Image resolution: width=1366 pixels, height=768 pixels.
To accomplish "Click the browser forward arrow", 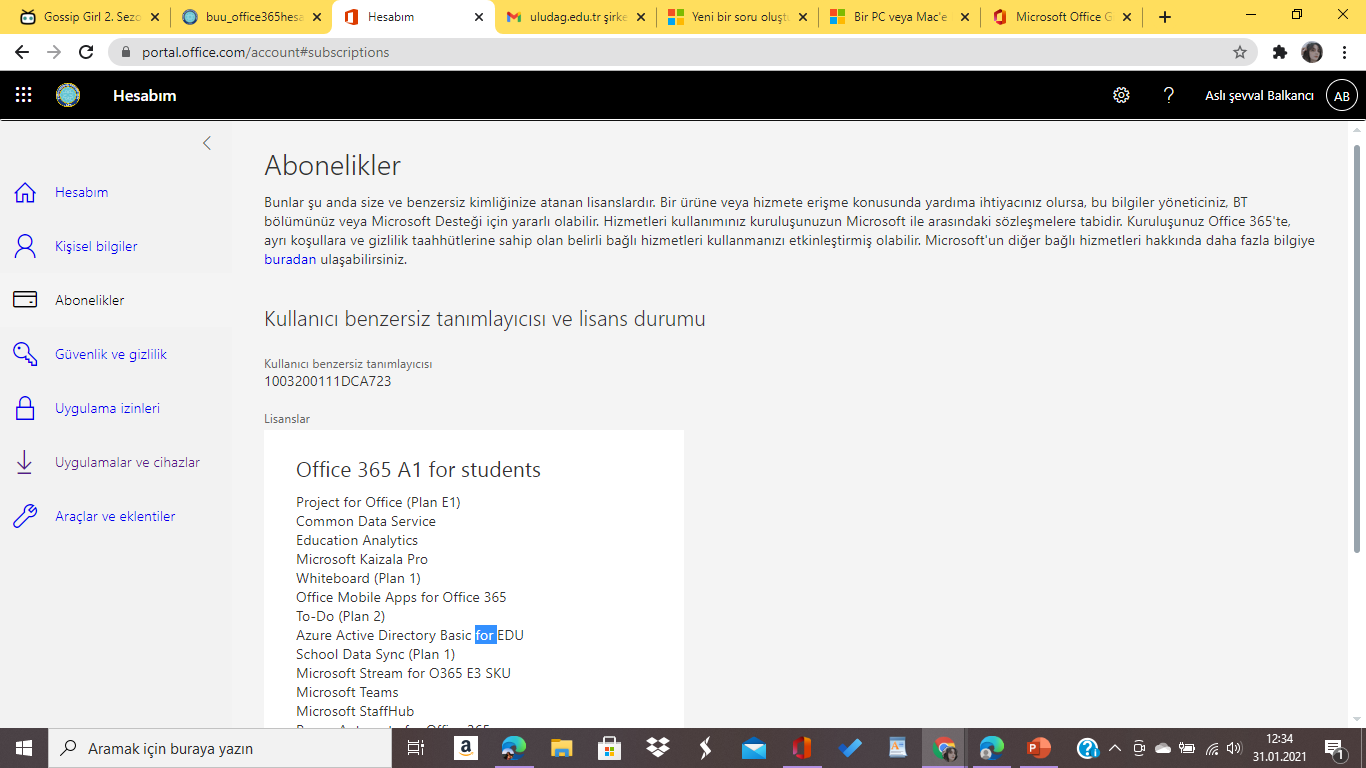I will 54,52.
